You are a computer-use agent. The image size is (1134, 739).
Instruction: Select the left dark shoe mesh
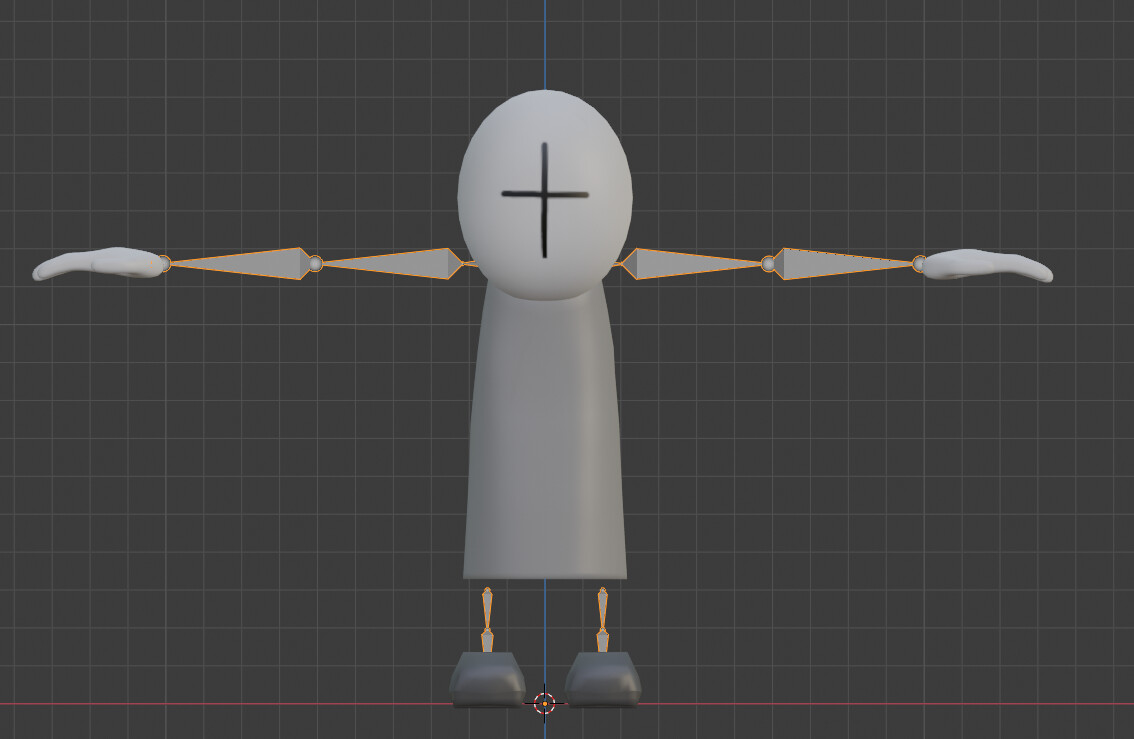[x=488, y=679]
